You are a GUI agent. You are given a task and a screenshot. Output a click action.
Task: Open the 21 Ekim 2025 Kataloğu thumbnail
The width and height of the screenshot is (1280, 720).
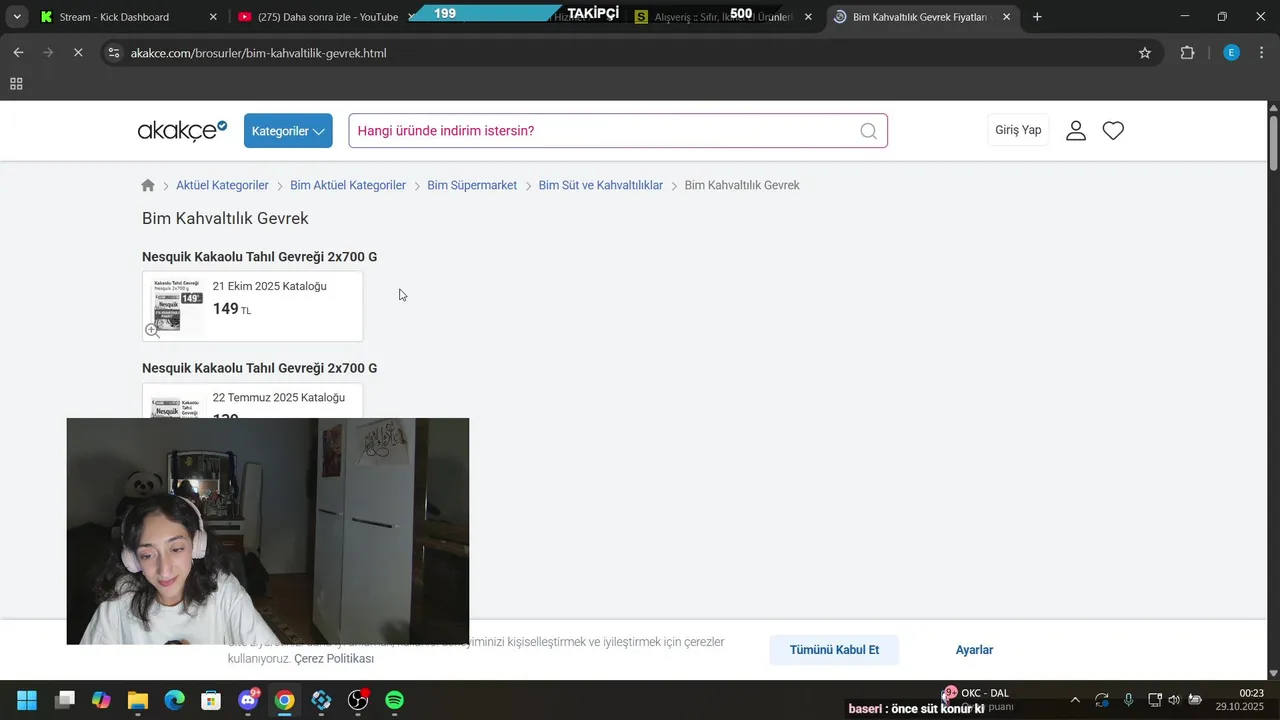[x=177, y=305]
